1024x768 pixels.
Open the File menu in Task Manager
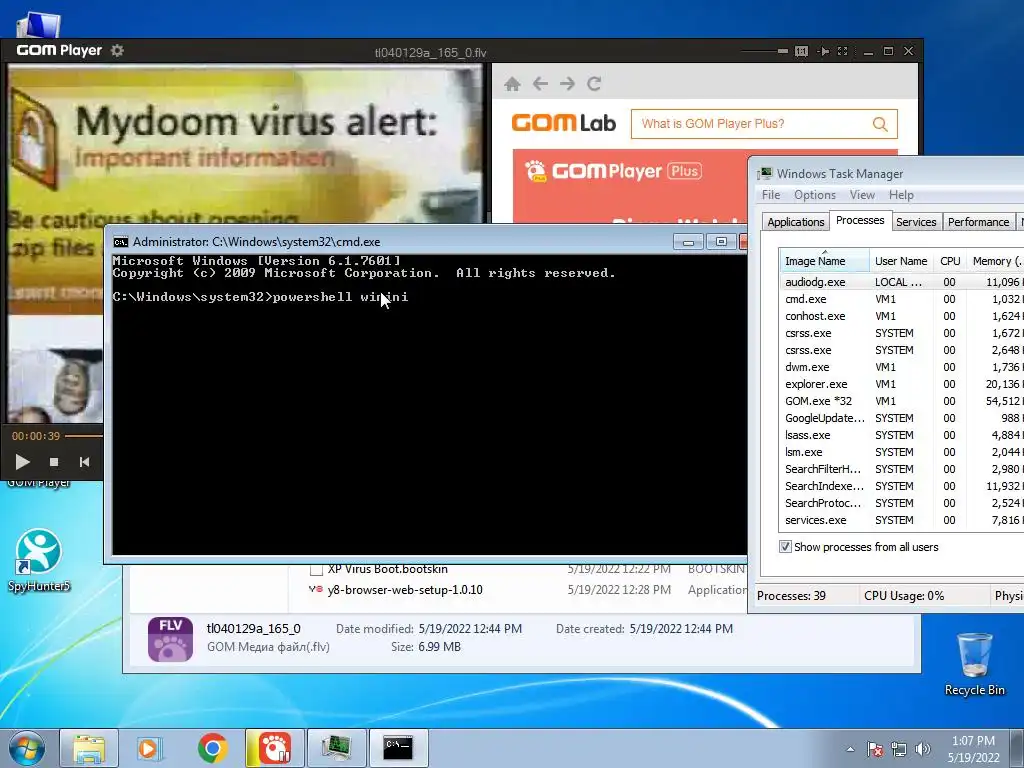tap(771, 195)
